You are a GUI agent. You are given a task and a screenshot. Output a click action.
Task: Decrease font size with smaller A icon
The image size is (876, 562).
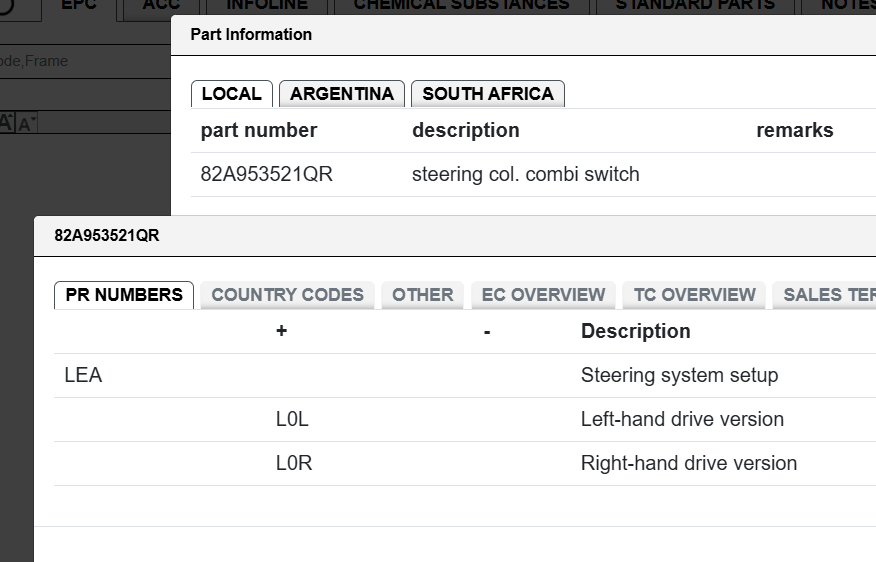[x=26, y=123]
